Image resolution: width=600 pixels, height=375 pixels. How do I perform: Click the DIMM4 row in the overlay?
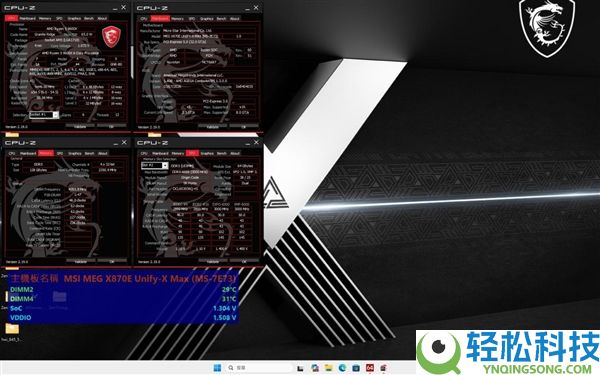pyautogui.click(x=123, y=299)
